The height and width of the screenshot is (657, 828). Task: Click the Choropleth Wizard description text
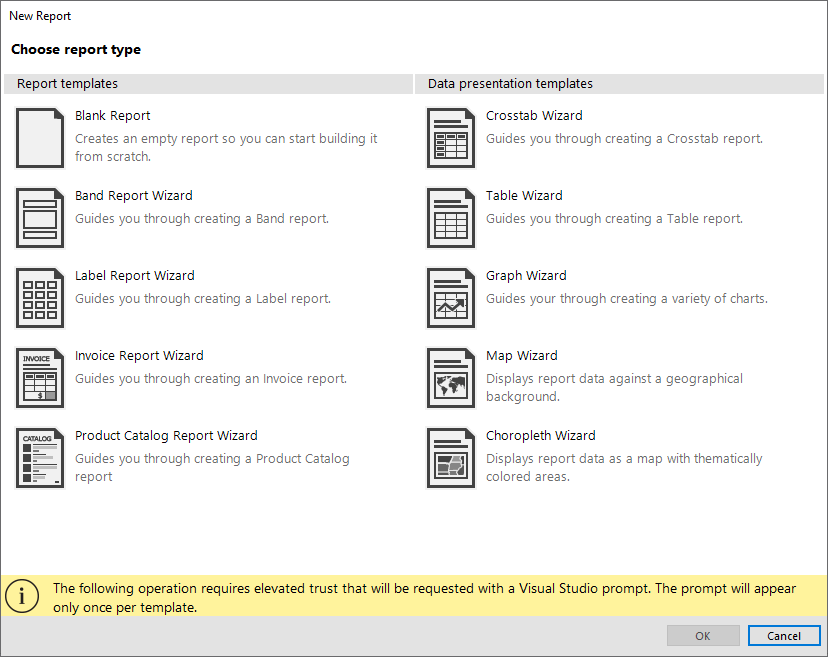(x=624, y=467)
